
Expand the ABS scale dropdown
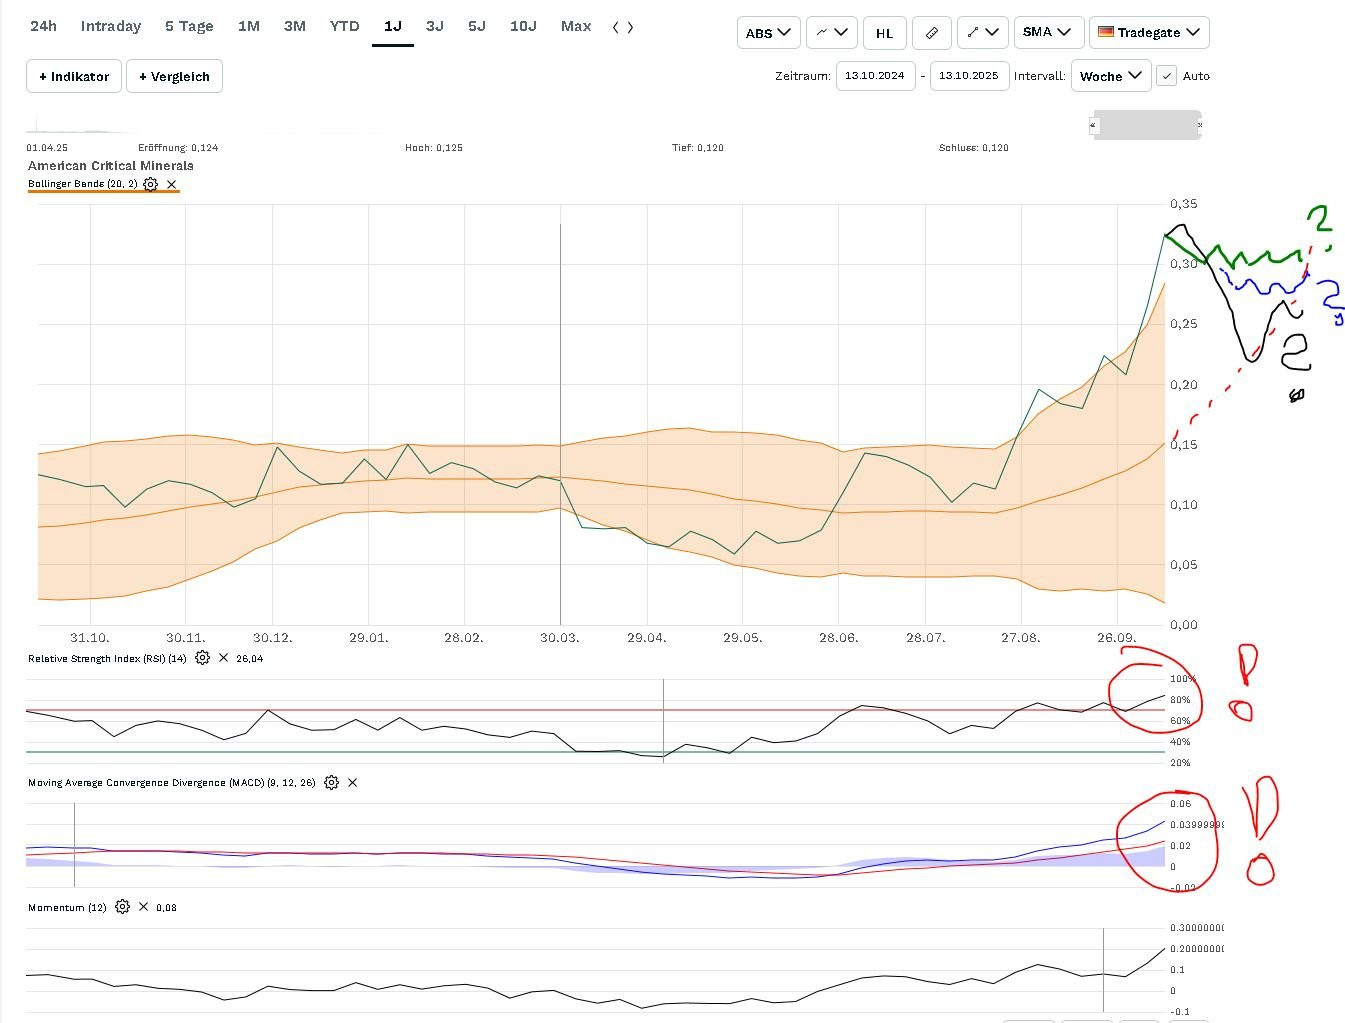(x=768, y=33)
